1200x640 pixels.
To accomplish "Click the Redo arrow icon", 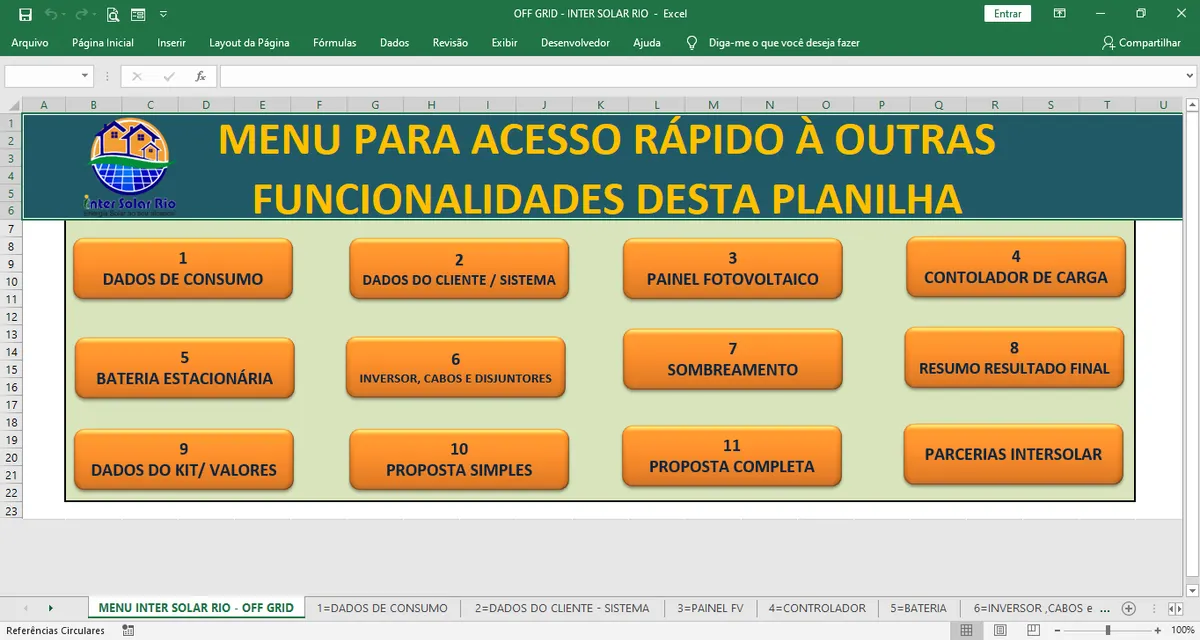I will [80, 14].
